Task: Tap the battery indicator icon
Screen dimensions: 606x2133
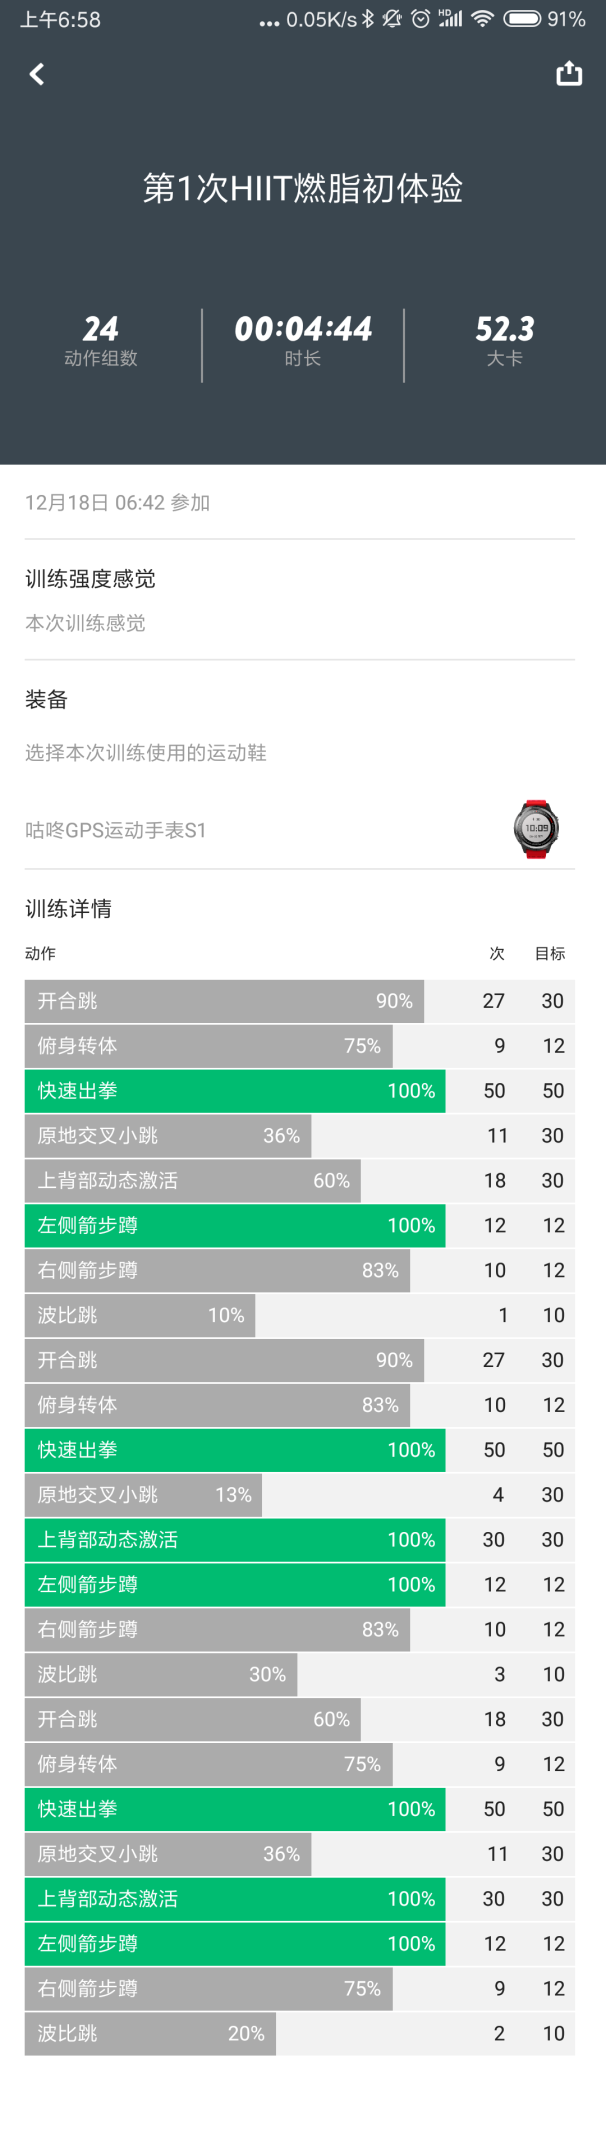Action: (x=522, y=19)
